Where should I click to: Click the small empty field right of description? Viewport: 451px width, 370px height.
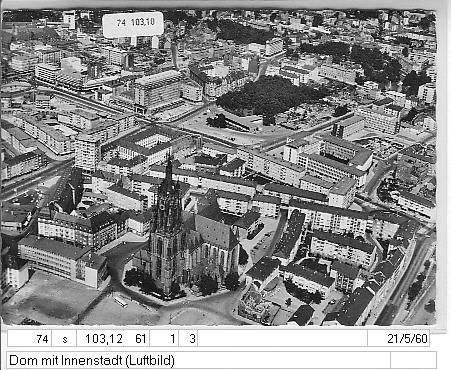point(413,360)
